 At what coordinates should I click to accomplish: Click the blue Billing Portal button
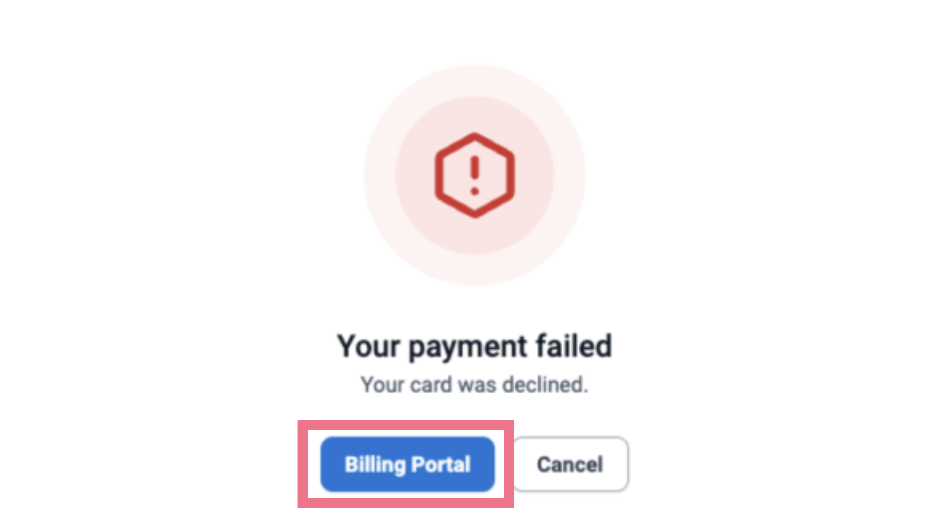point(407,464)
